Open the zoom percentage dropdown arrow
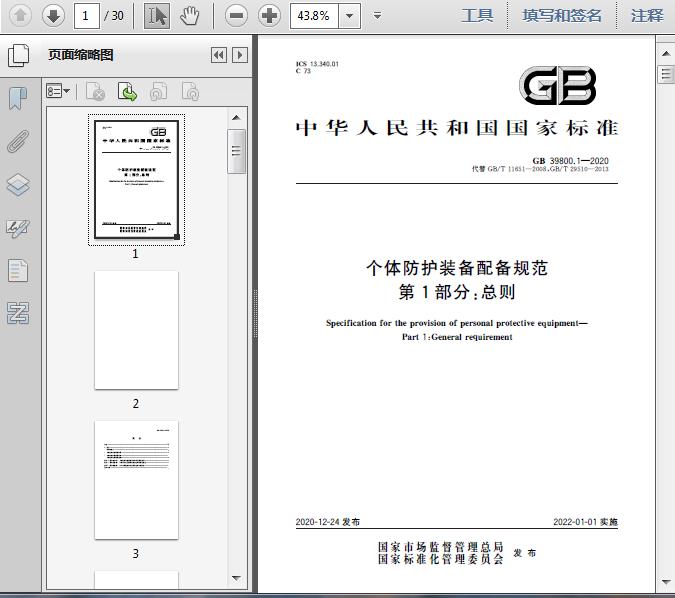Image resolution: width=675 pixels, height=598 pixels. pos(350,16)
